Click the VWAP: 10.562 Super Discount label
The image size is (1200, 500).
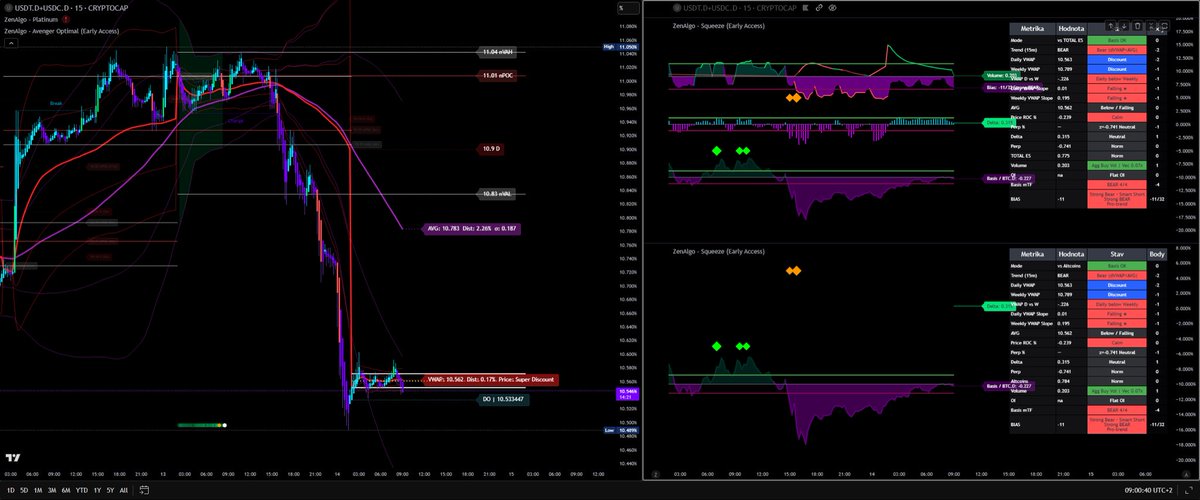click(x=490, y=379)
